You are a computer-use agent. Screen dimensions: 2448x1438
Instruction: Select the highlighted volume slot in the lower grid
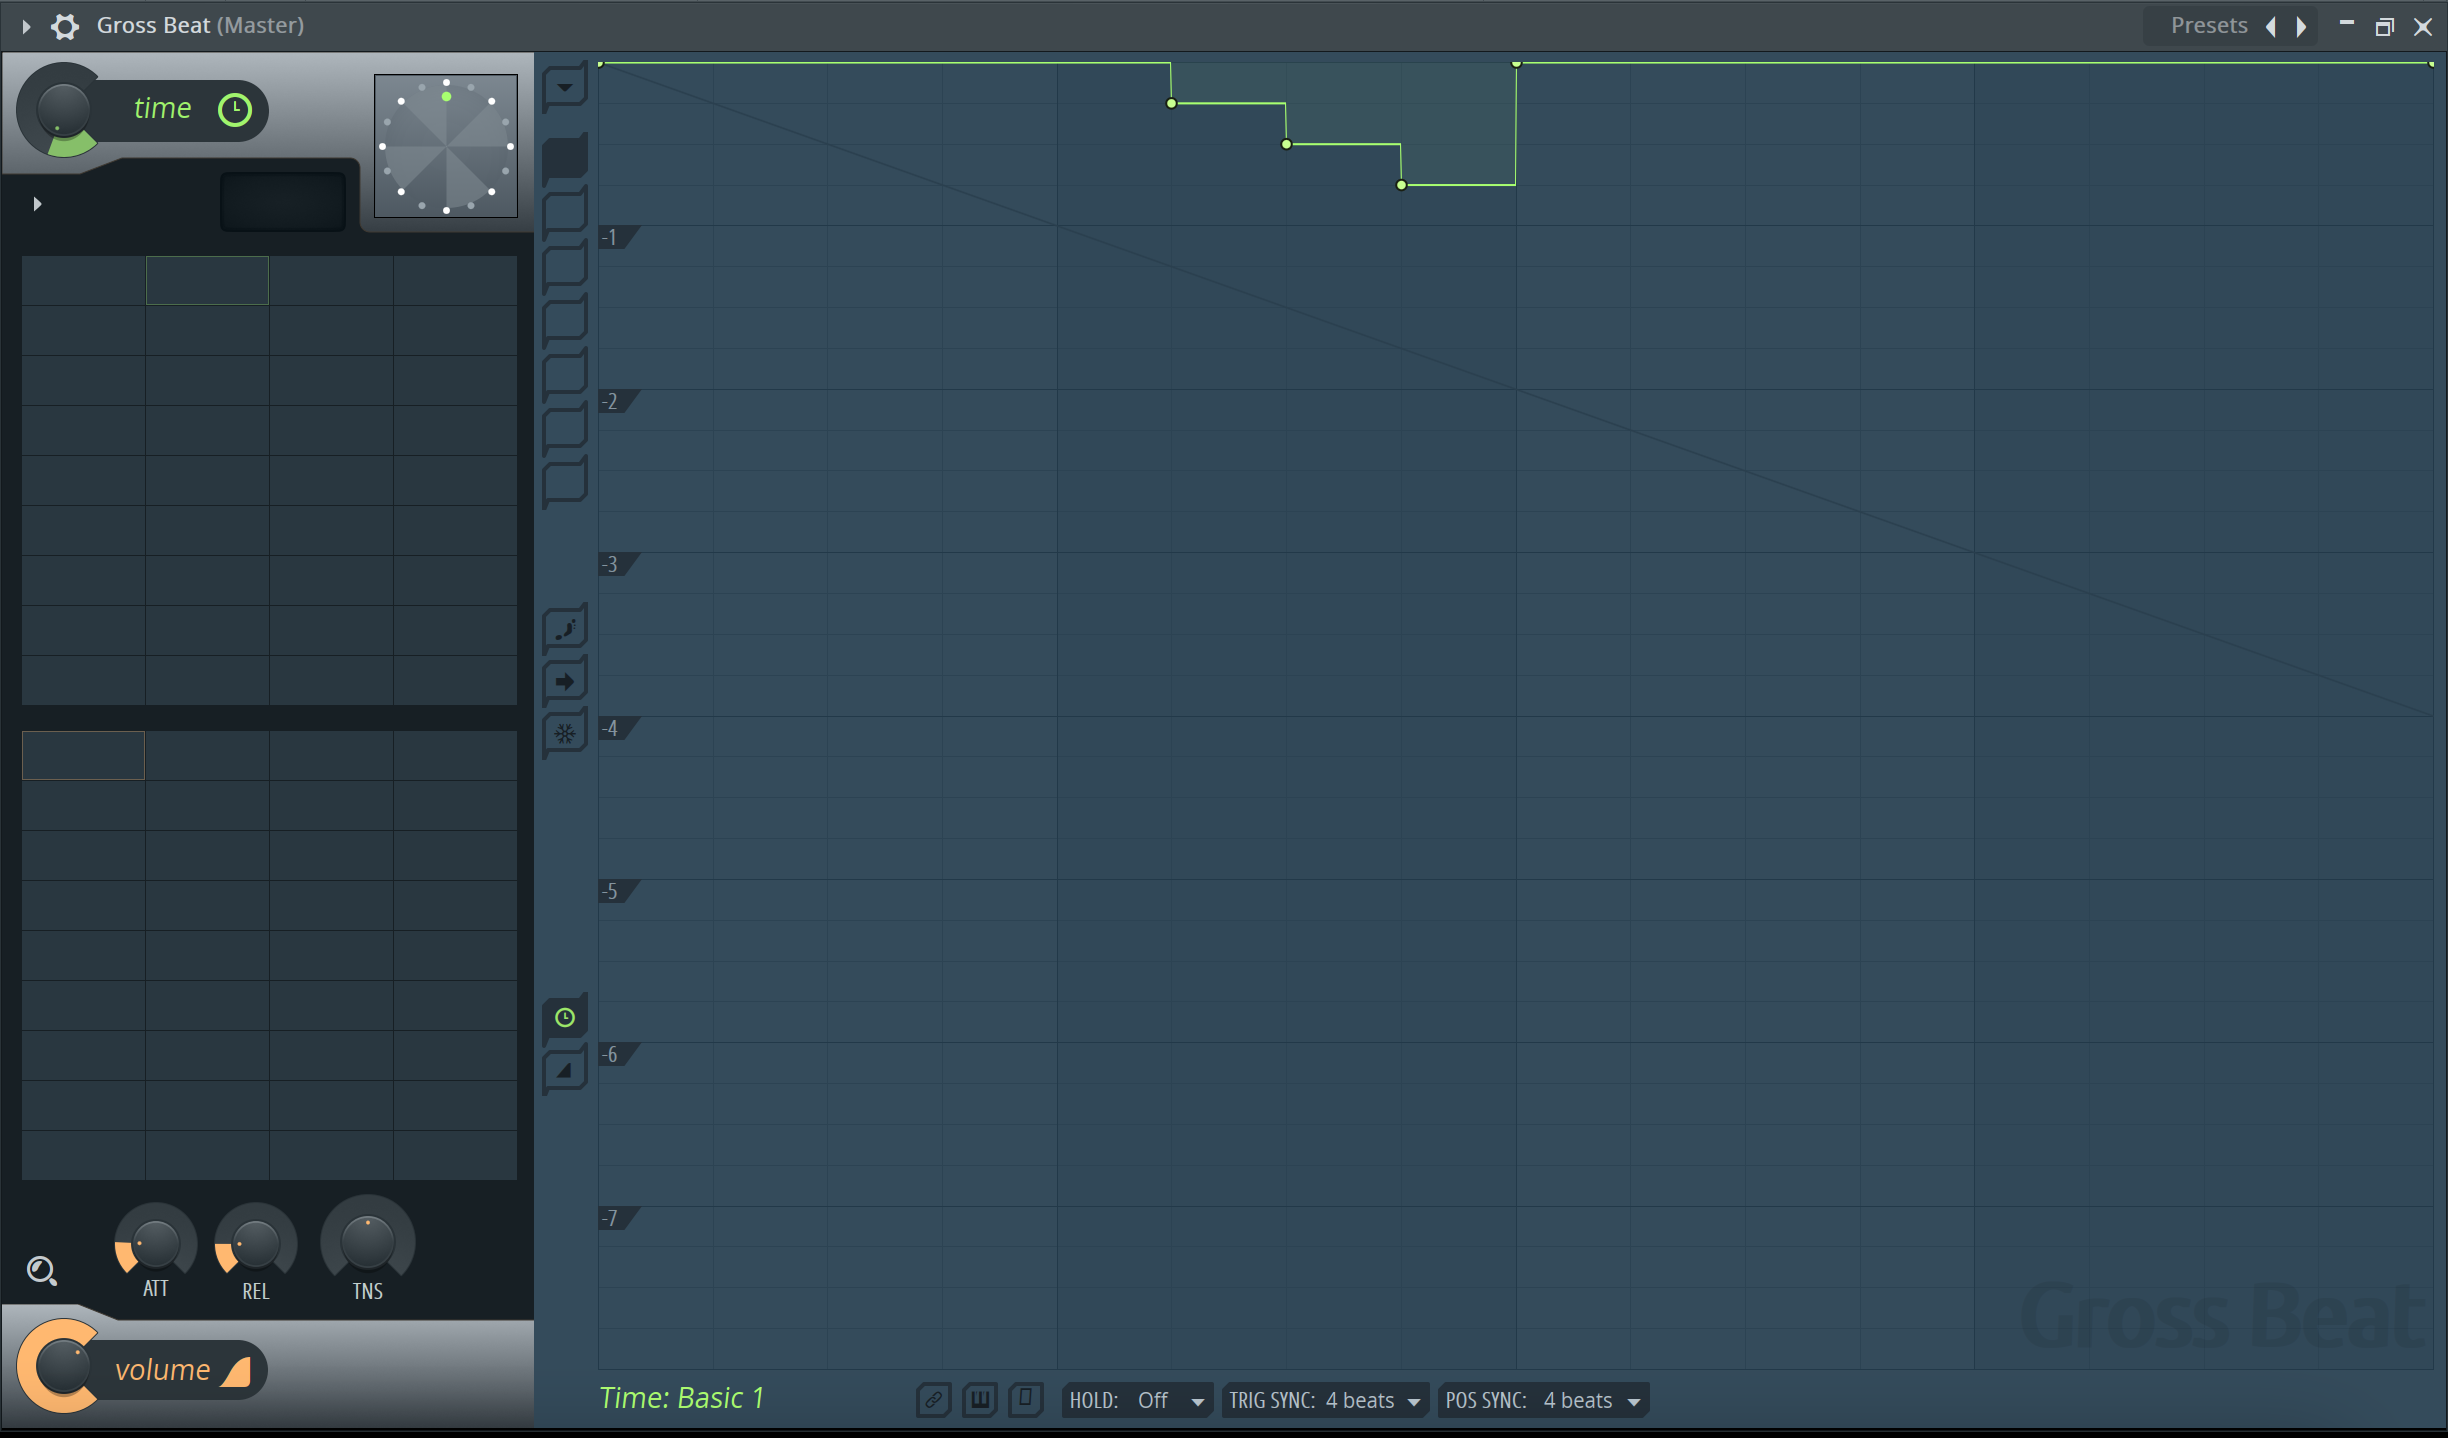coord(83,755)
